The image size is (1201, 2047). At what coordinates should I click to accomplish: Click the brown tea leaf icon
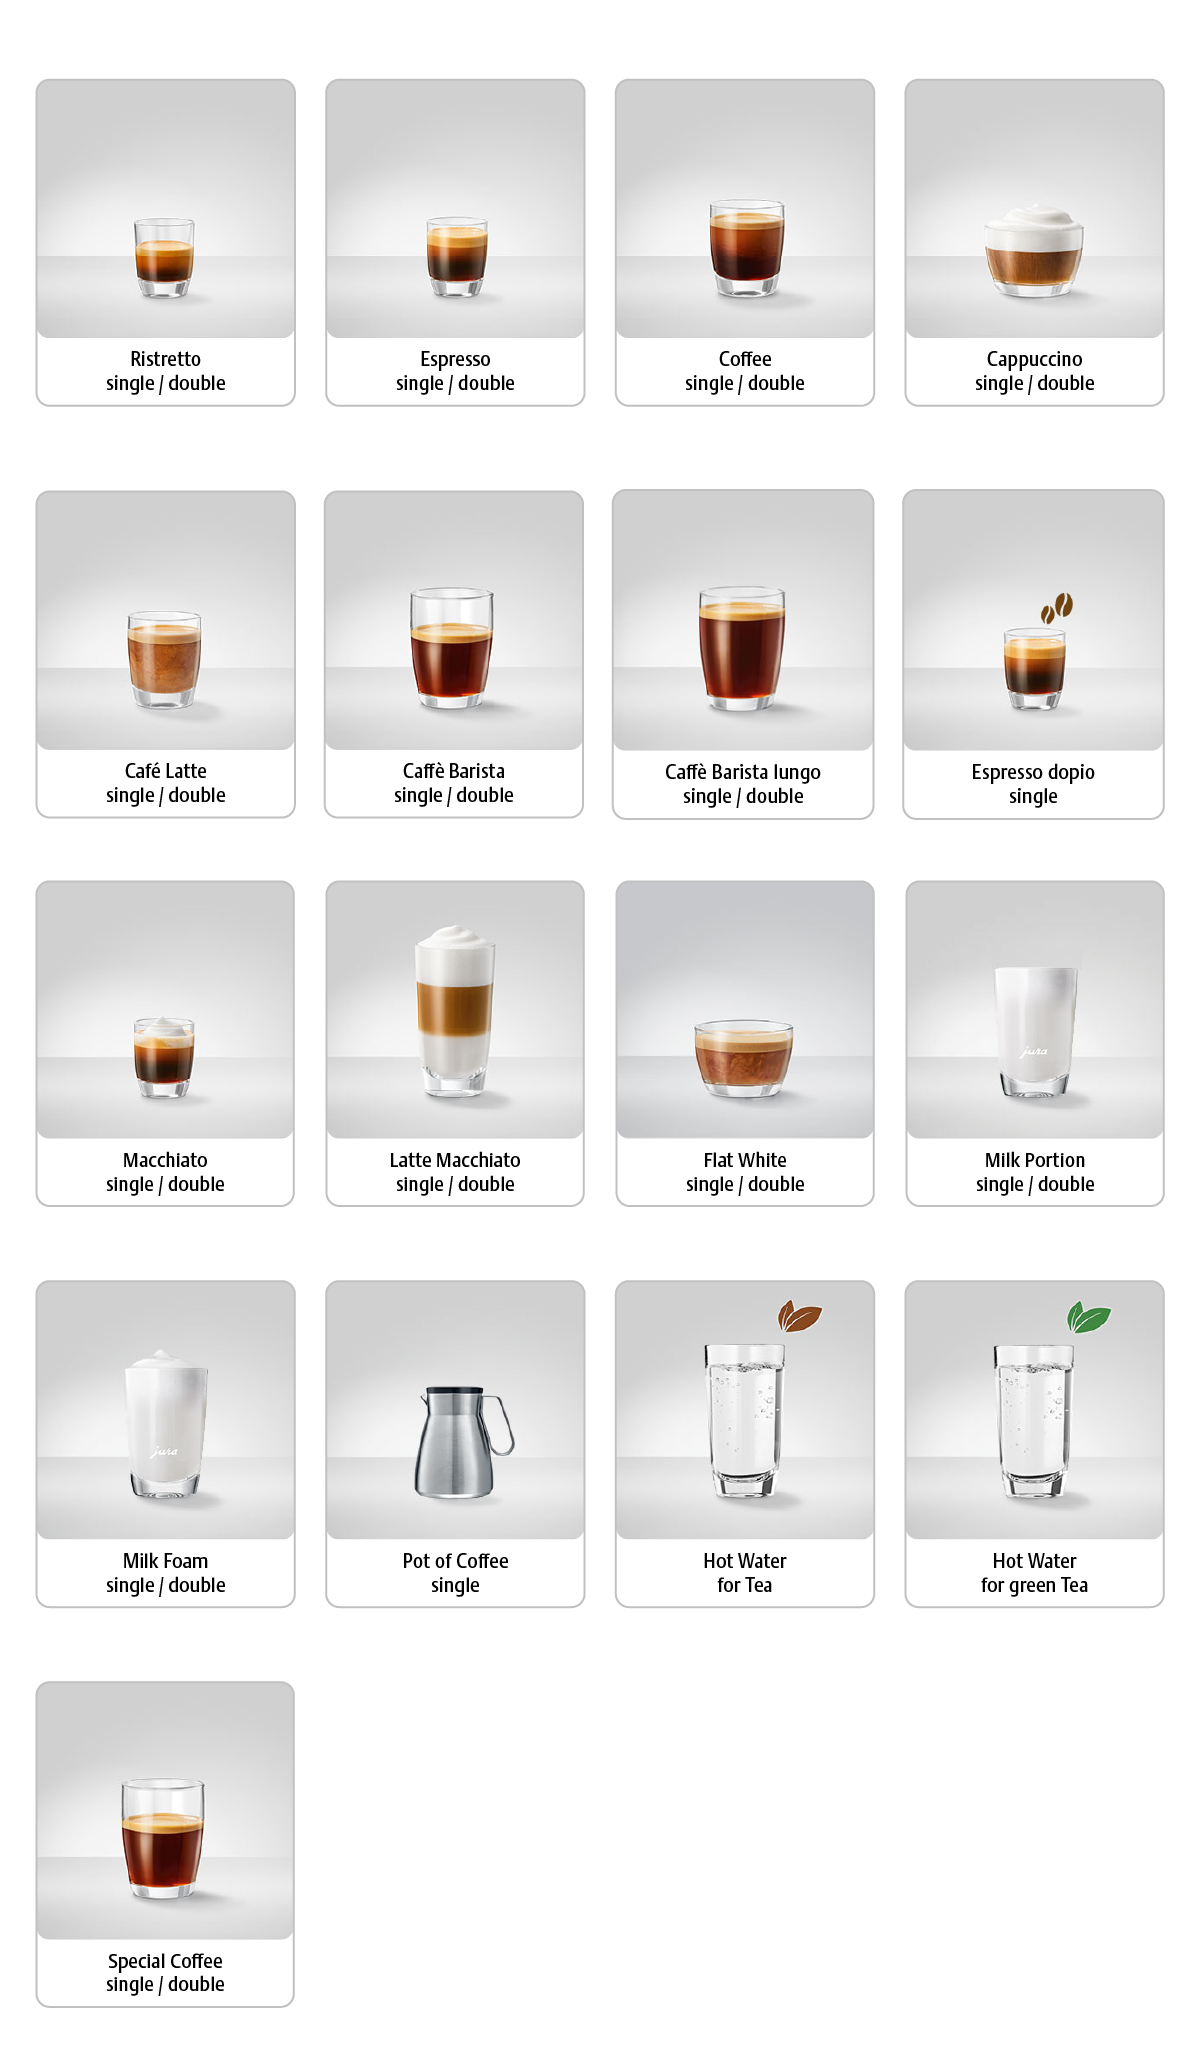point(800,1317)
